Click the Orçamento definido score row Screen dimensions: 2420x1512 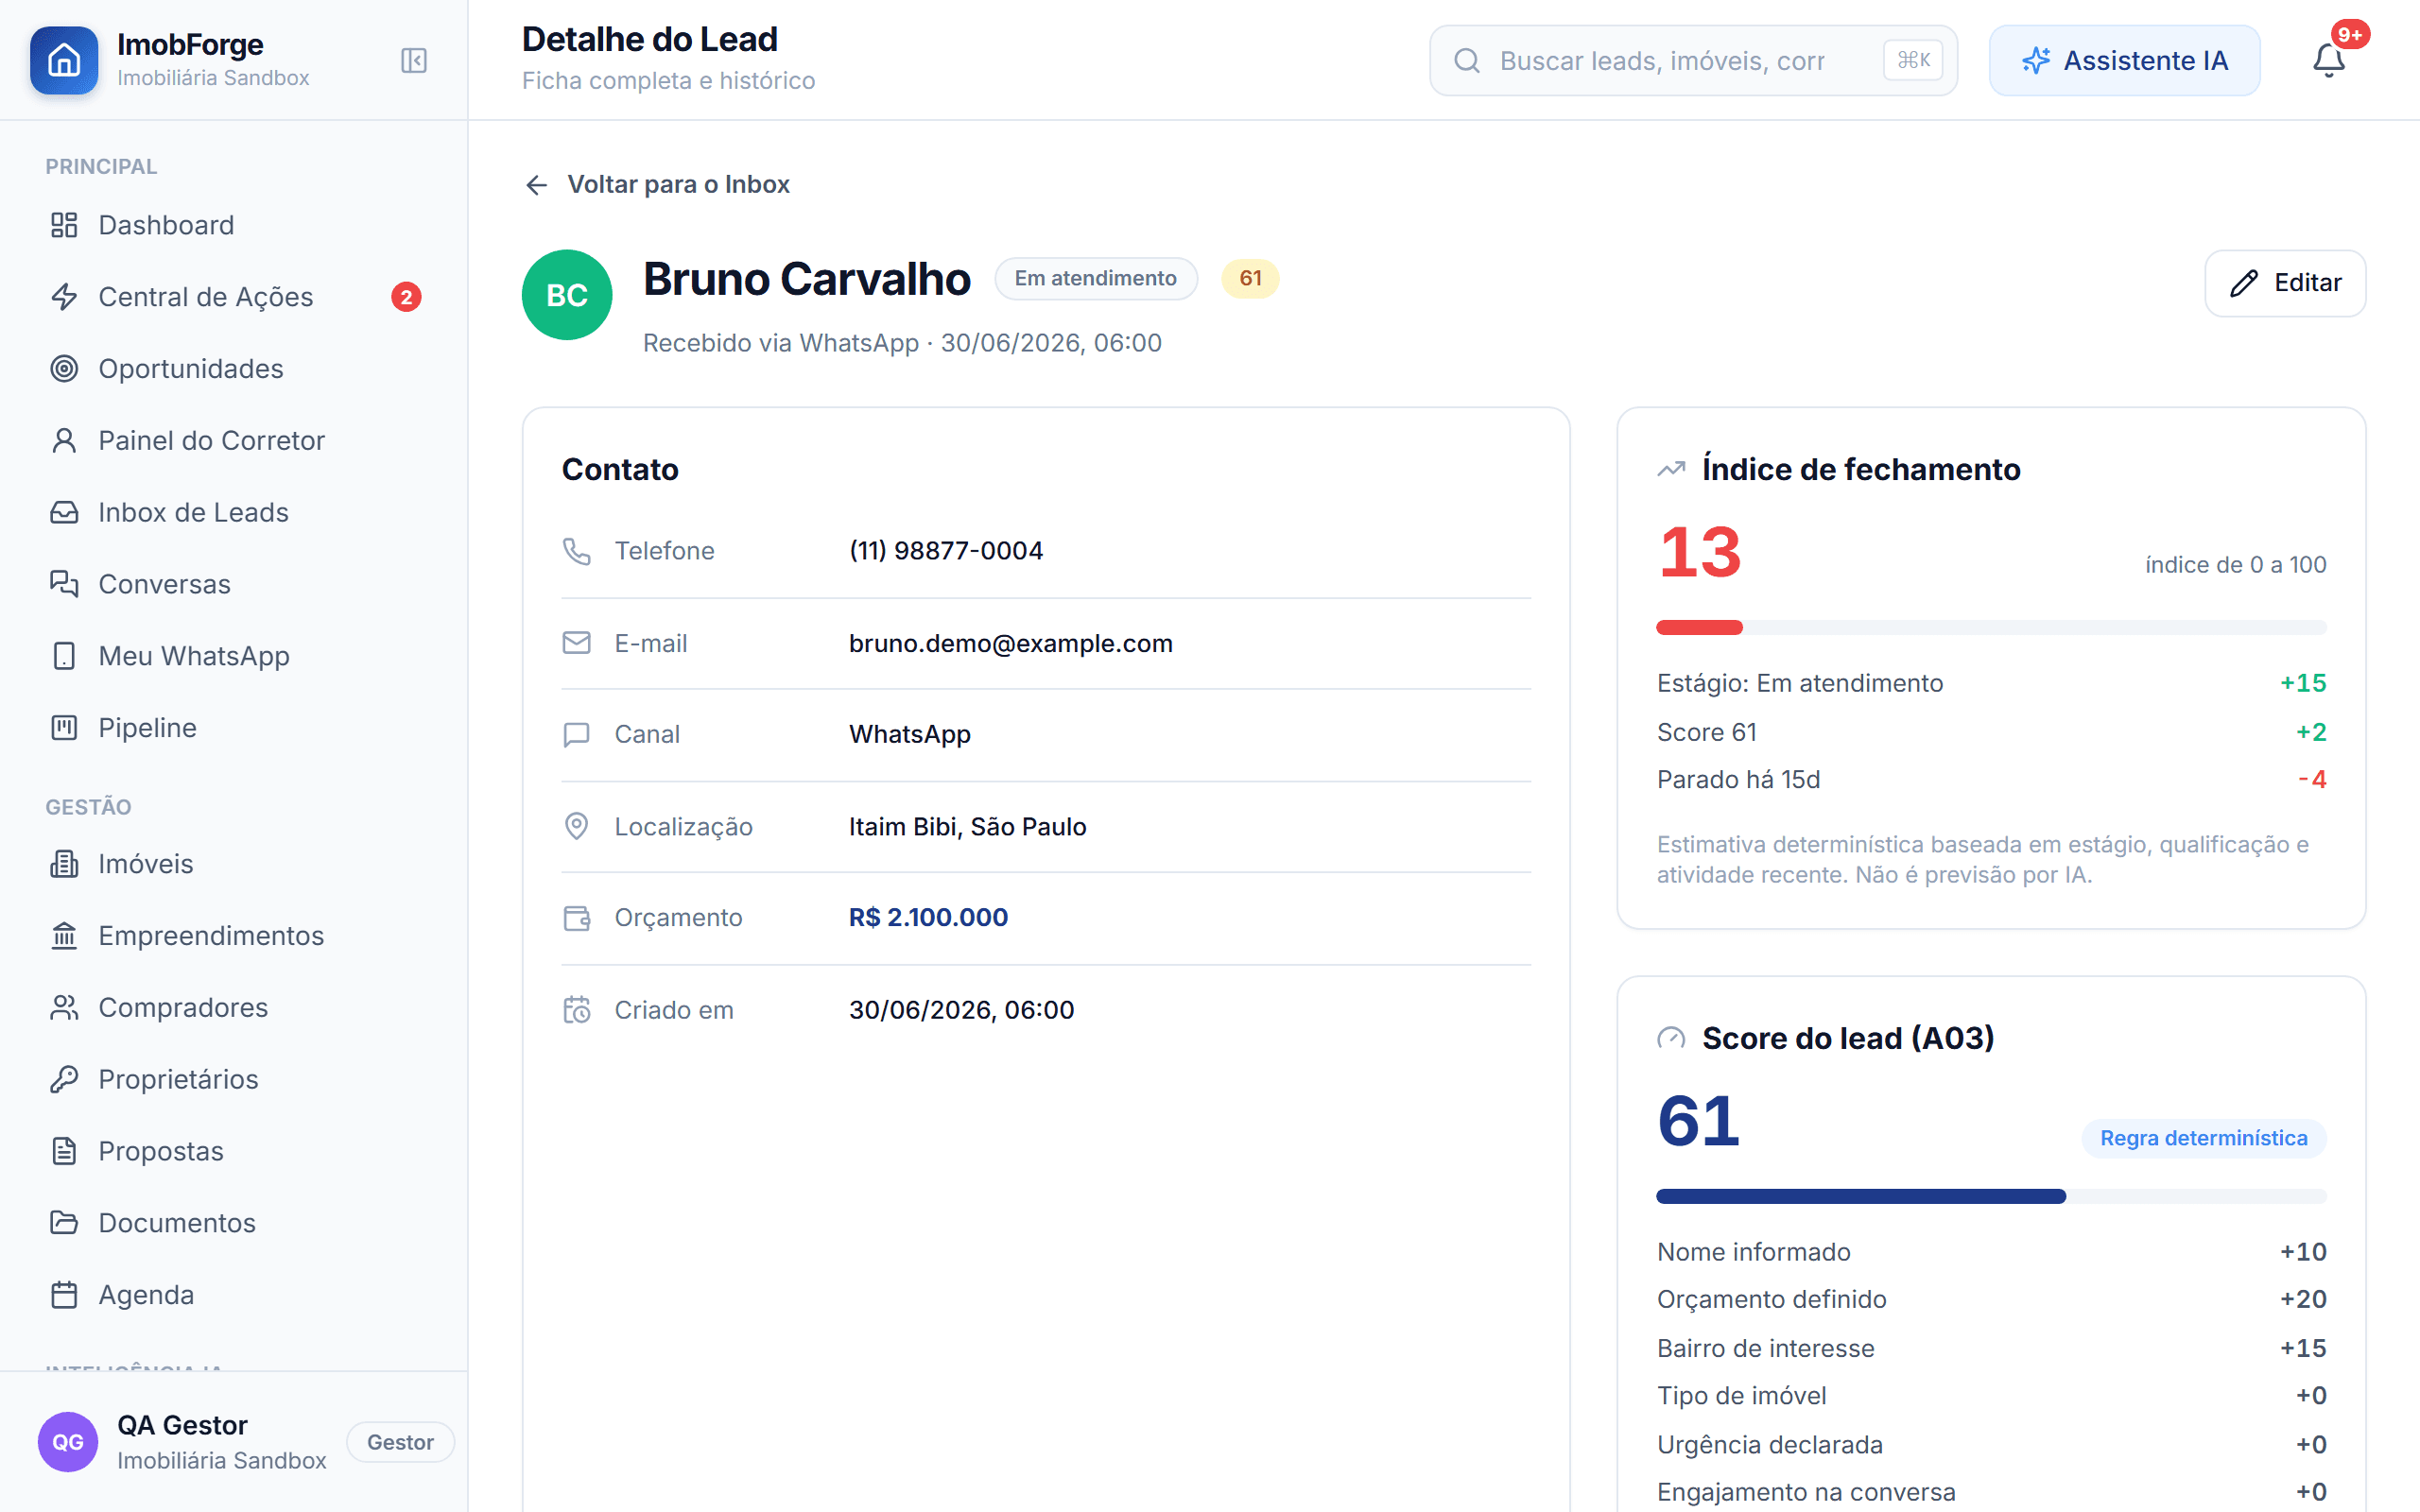[1991, 1300]
